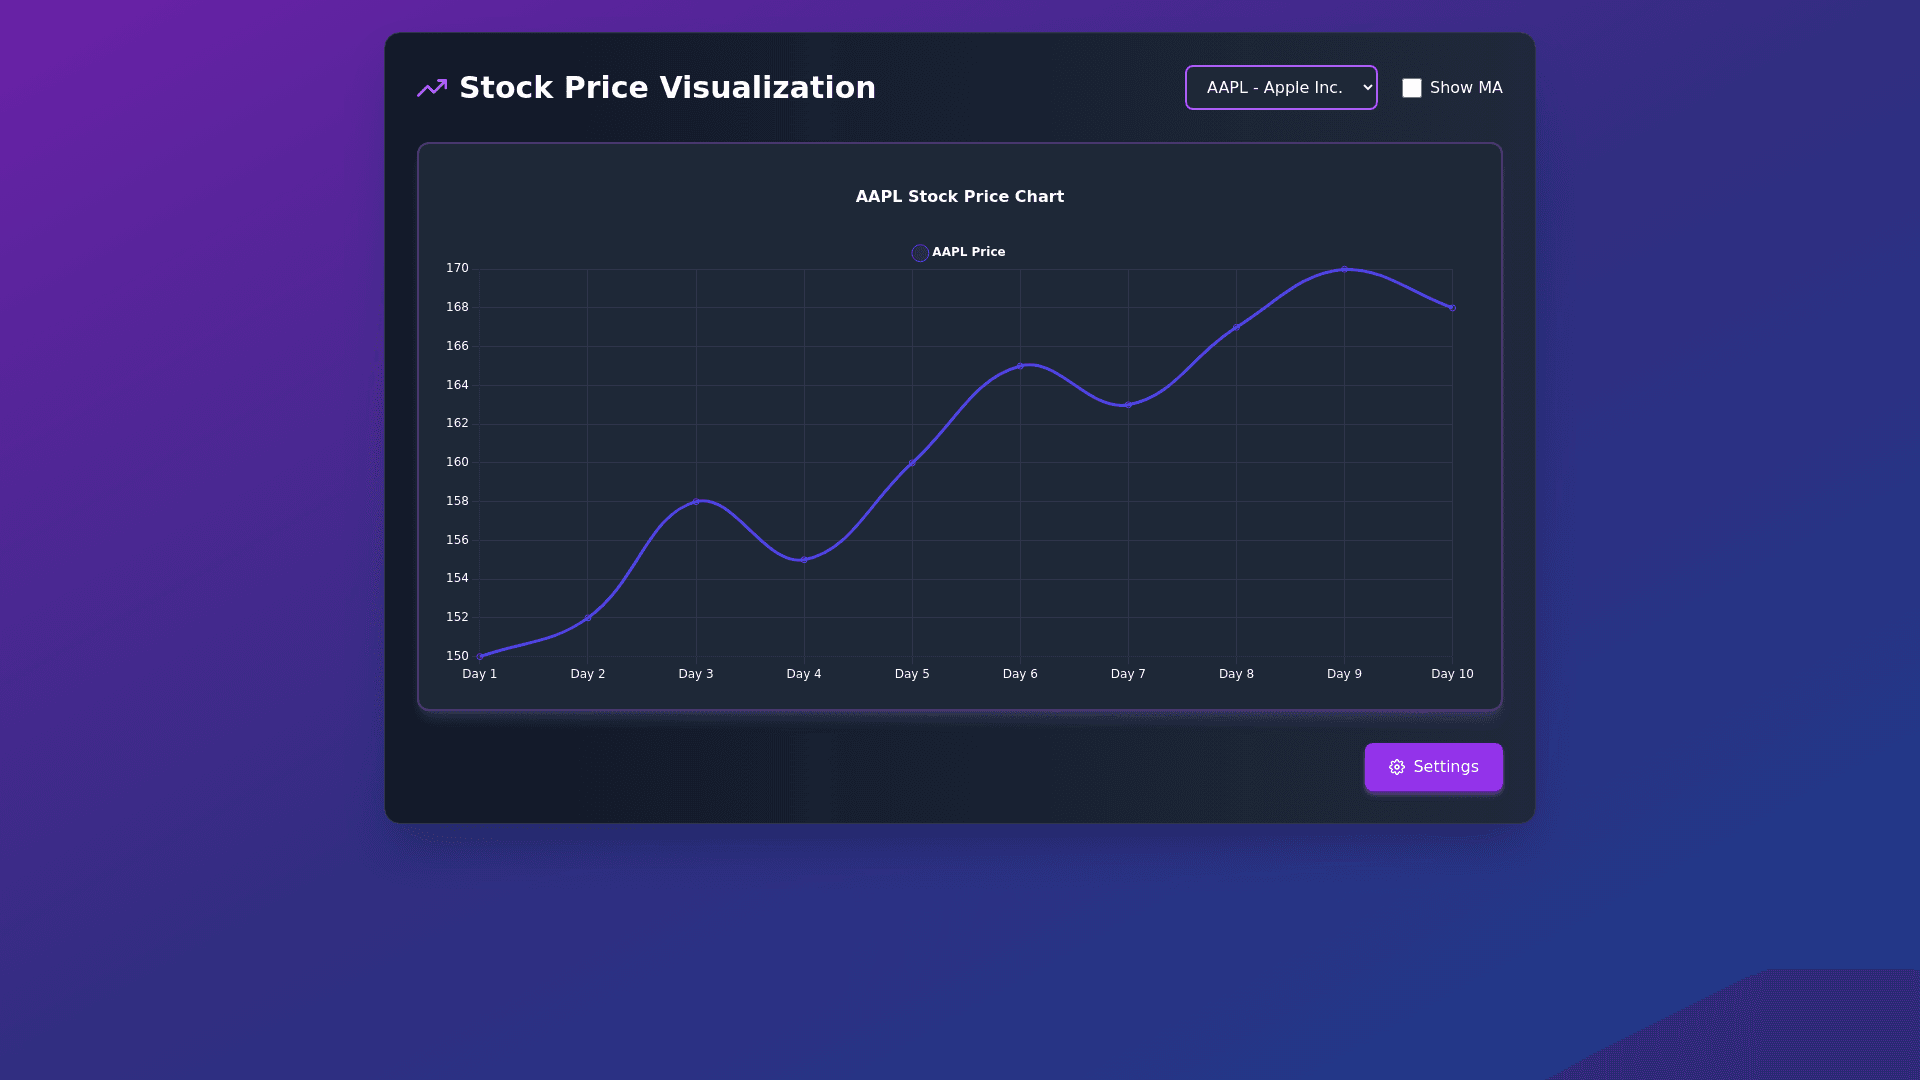Click the Day 1 data point at 150
This screenshot has width=1920, height=1080.
[x=480, y=656]
